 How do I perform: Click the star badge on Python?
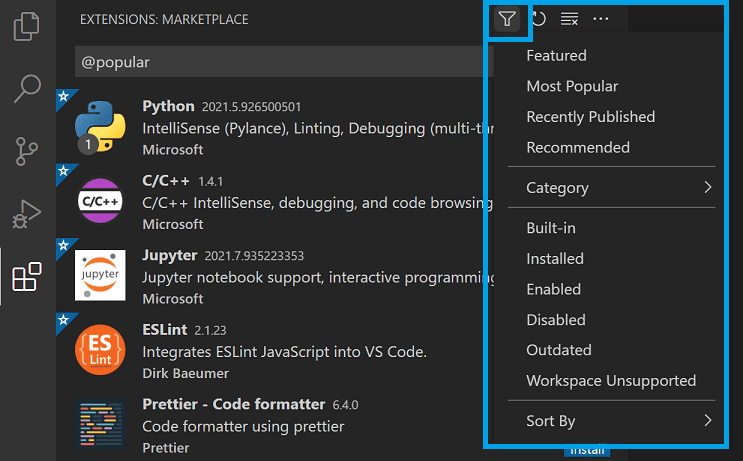pos(63,97)
